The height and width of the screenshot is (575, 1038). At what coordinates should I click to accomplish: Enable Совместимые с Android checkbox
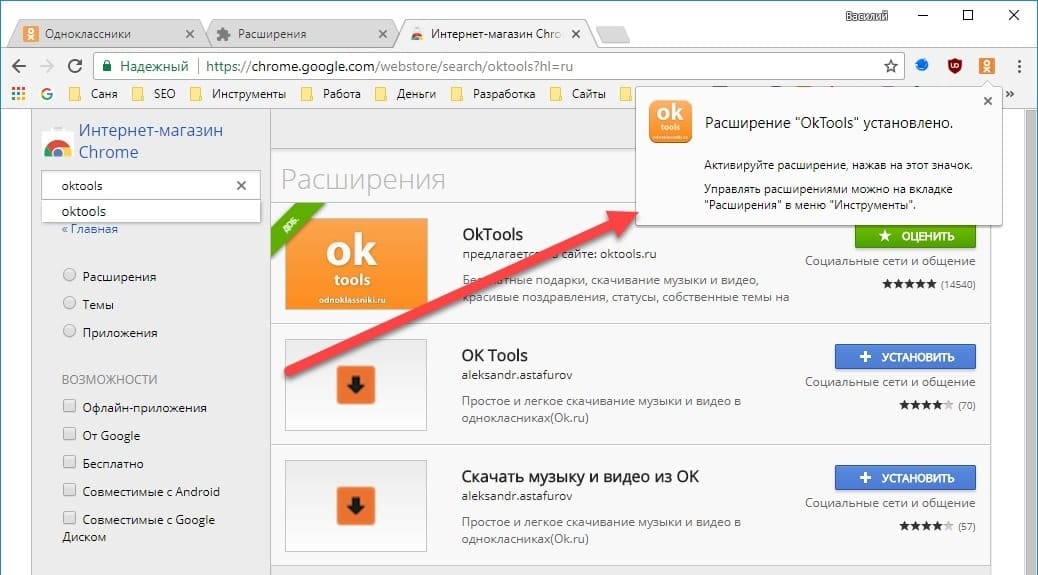point(69,490)
